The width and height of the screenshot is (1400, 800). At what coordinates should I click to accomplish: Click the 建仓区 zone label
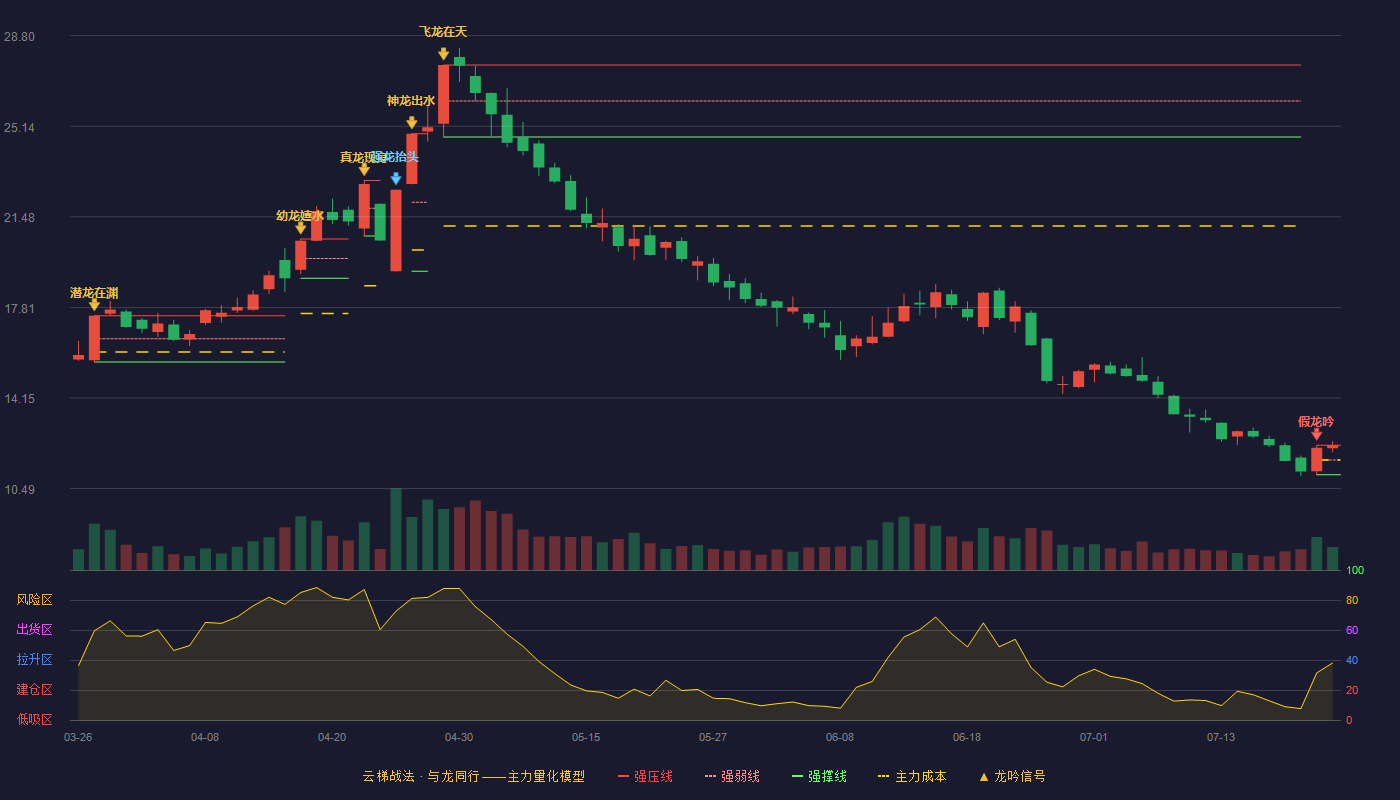[35, 690]
